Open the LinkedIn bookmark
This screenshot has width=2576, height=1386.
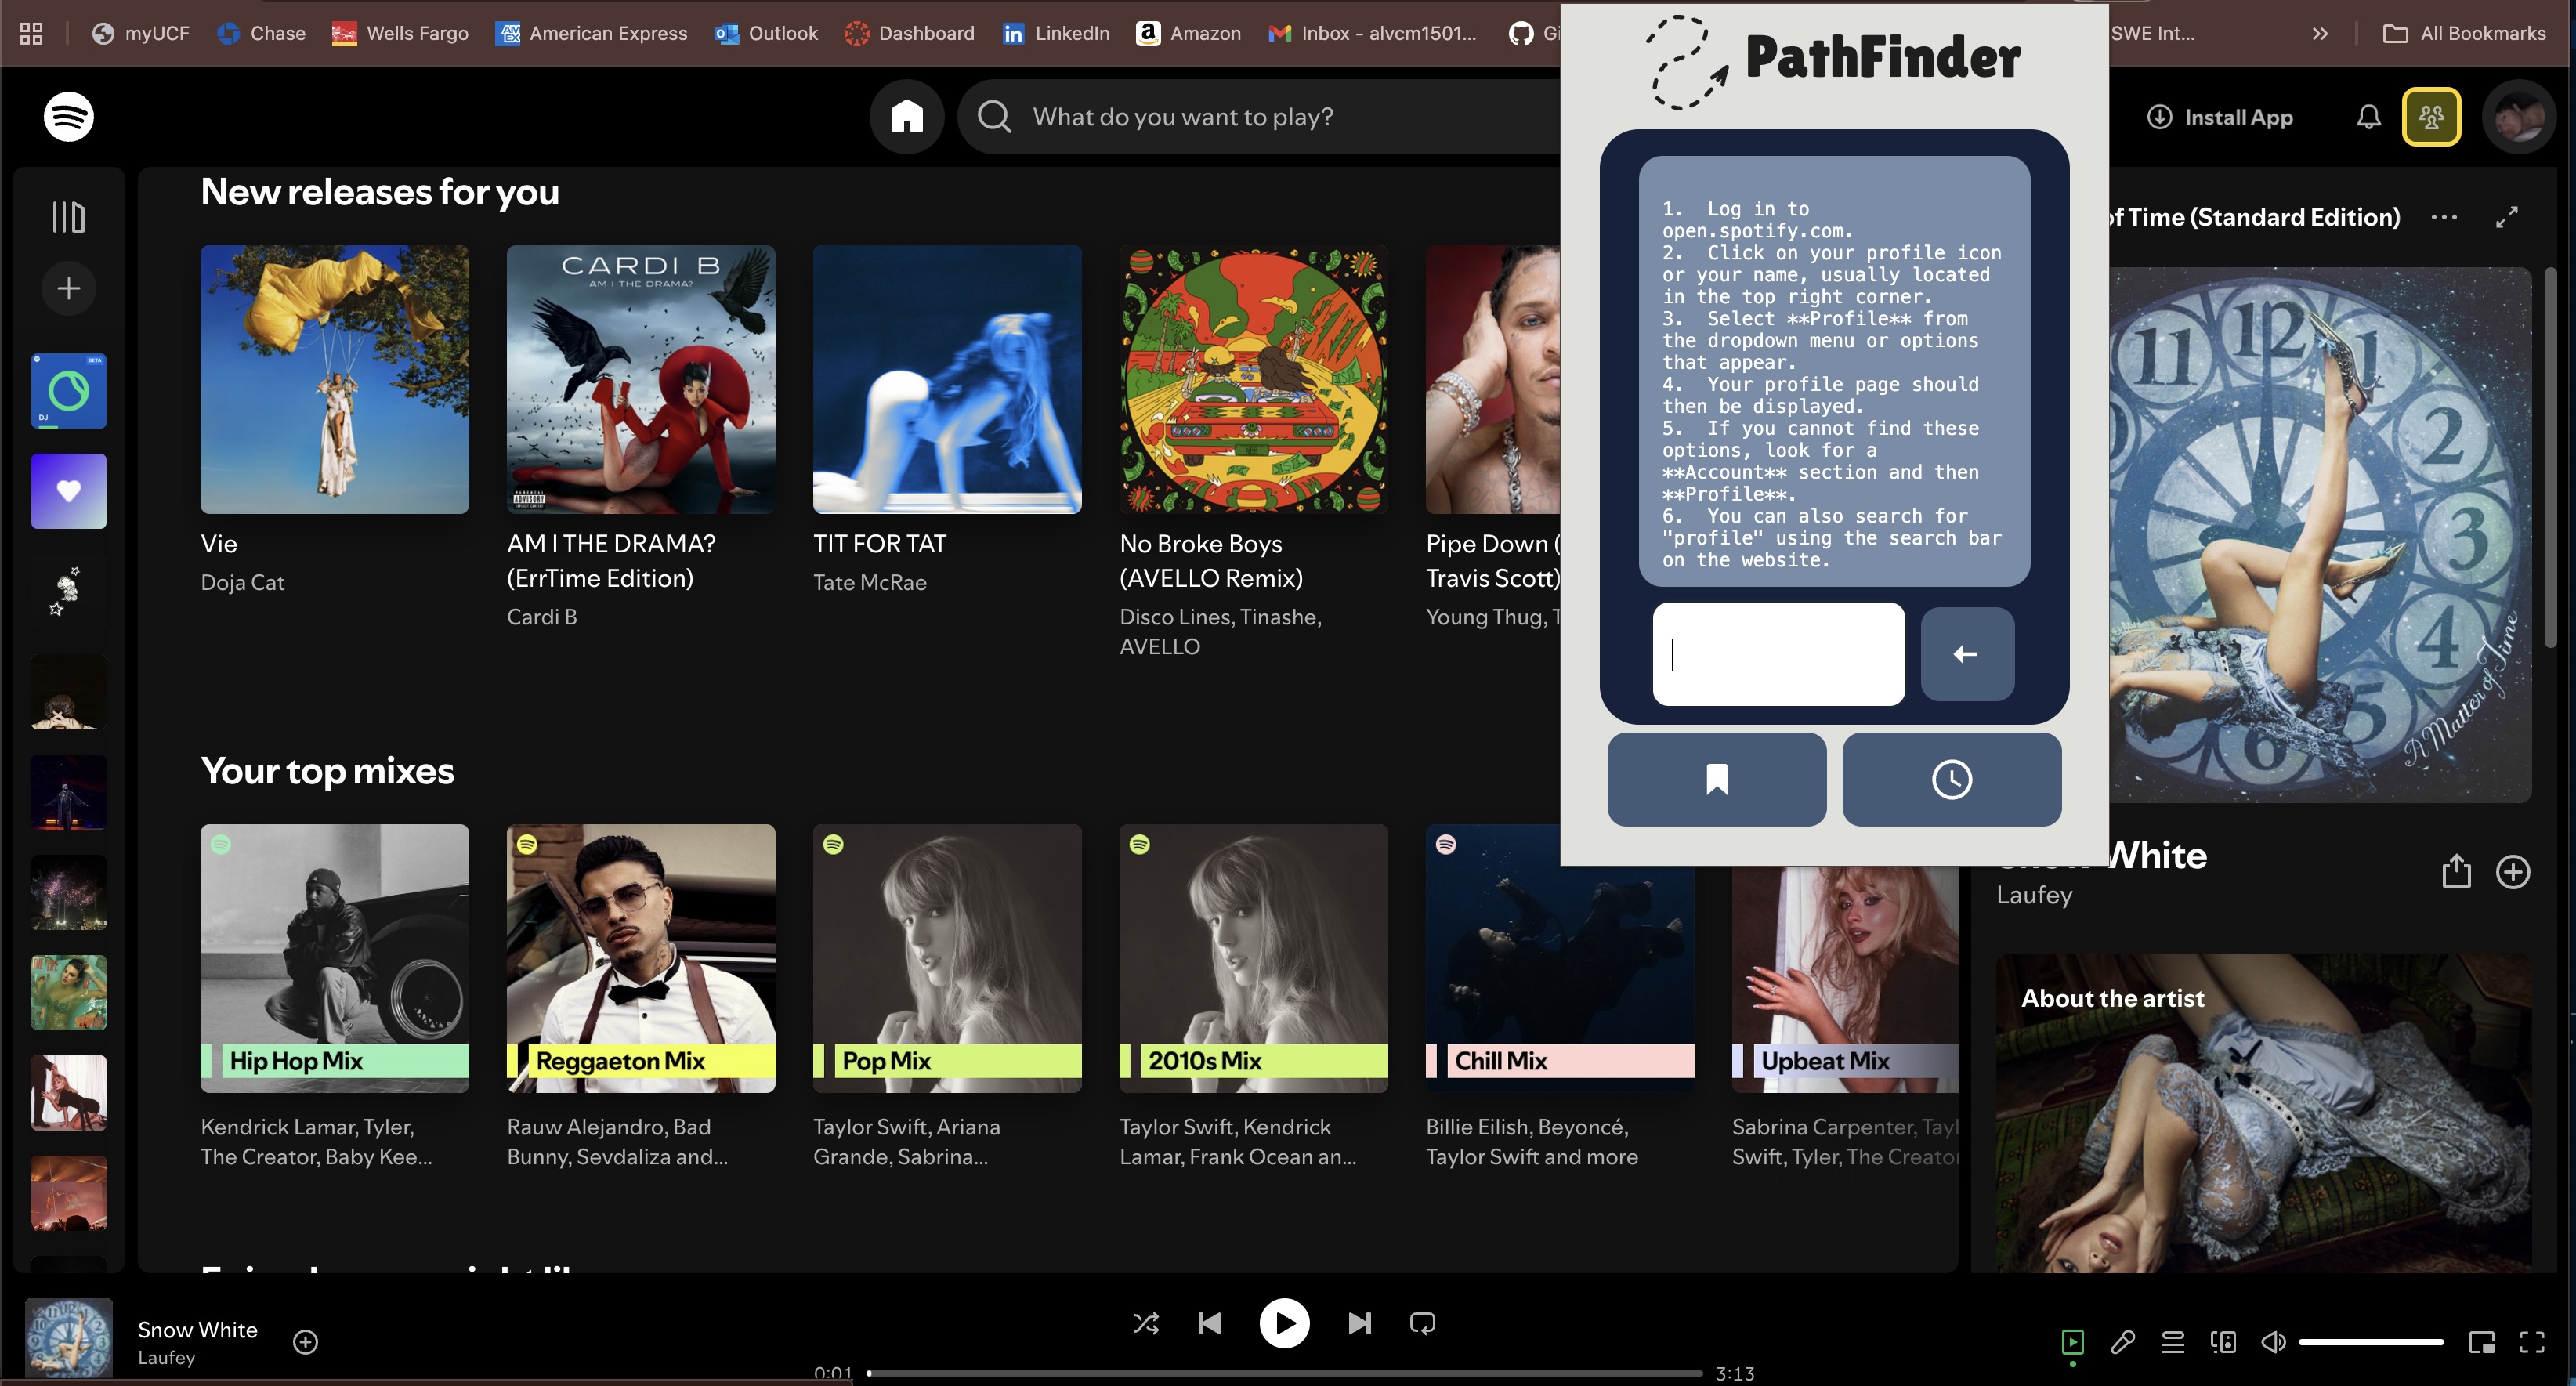pyautogui.click(x=1056, y=34)
